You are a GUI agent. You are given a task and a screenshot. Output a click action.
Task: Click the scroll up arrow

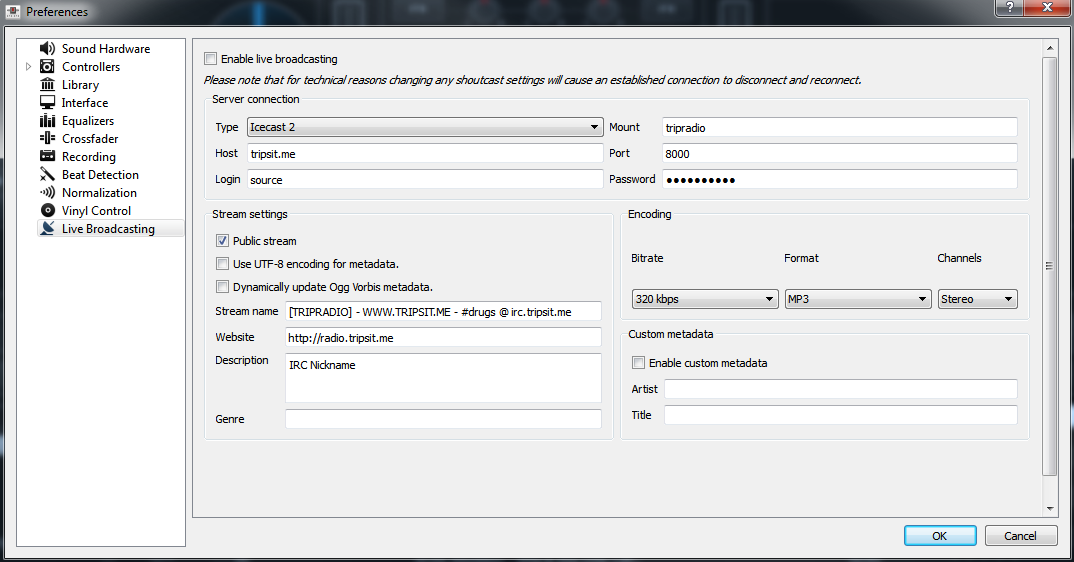click(1049, 48)
